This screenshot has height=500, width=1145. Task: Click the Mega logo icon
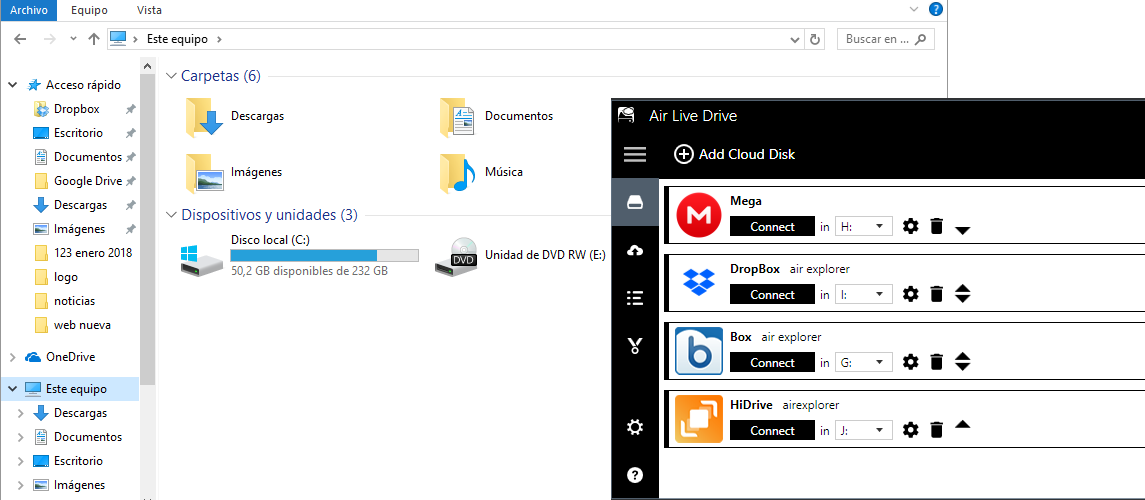(x=699, y=215)
